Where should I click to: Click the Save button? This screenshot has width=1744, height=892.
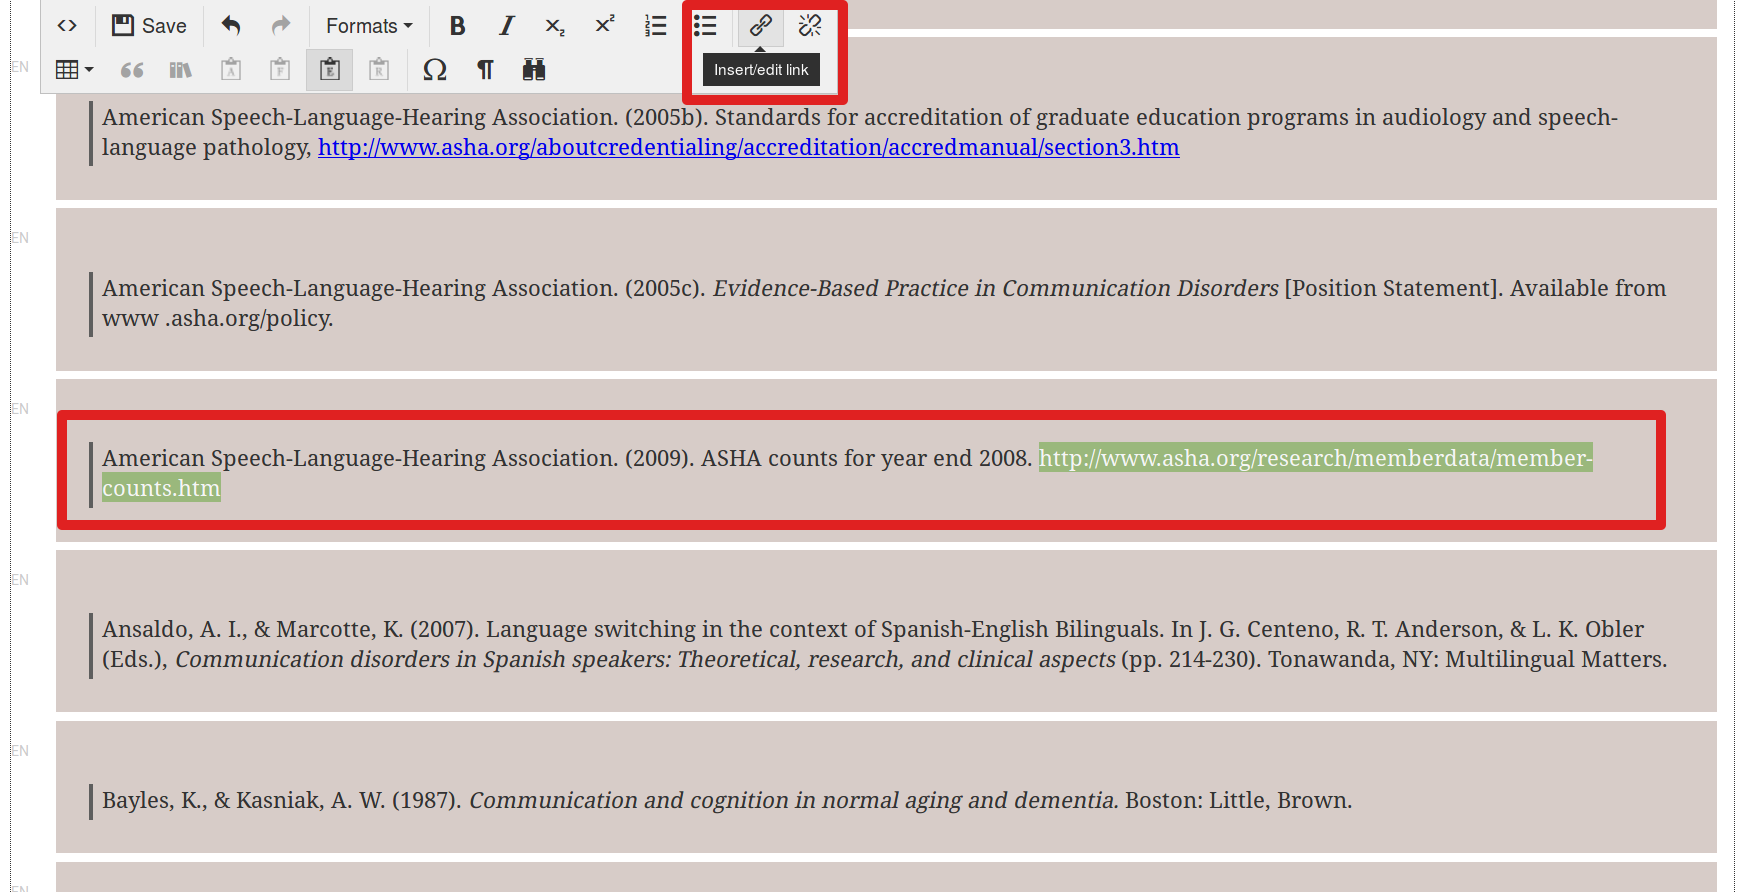pos(149,26)
